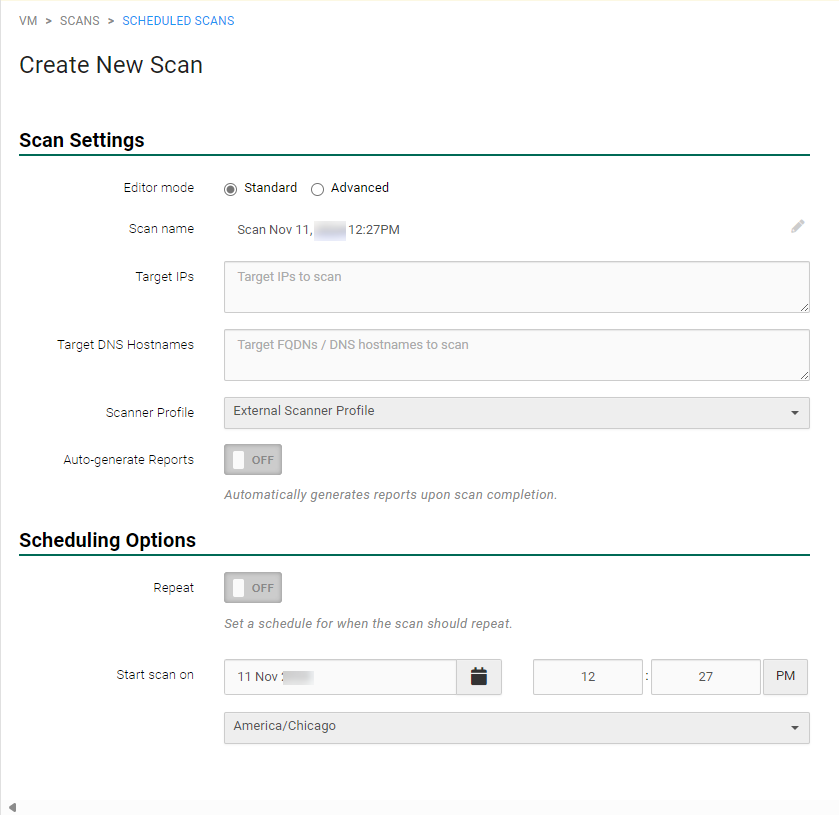This screenshot has width=839, height=815.
Task: Click the left scroll arrow at page bottom
Action: click(12, 807)
